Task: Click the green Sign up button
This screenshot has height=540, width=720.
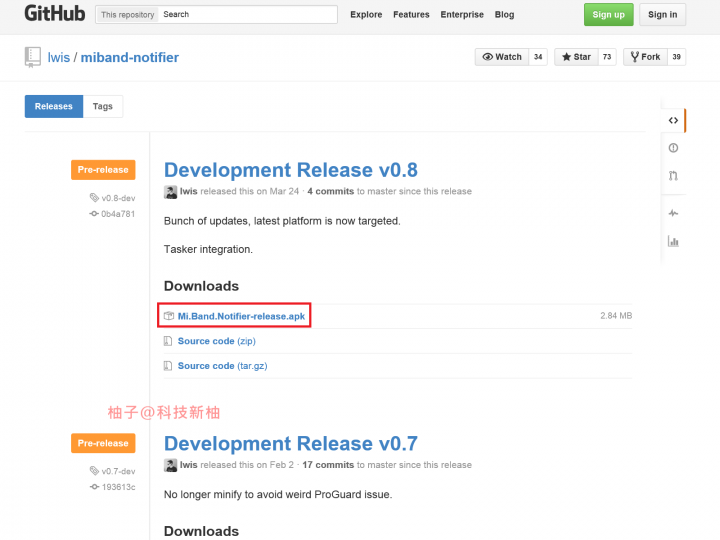Action: click(608, 15)
